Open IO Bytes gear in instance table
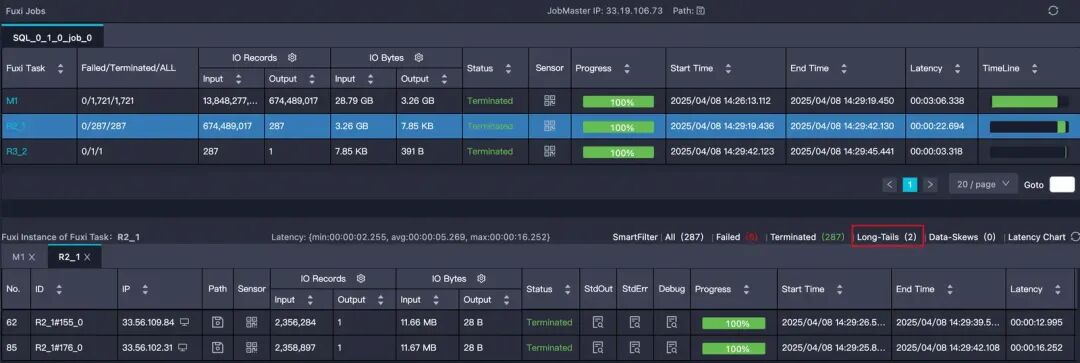This screenshot has width=1080, height=363. pos(481,278)
